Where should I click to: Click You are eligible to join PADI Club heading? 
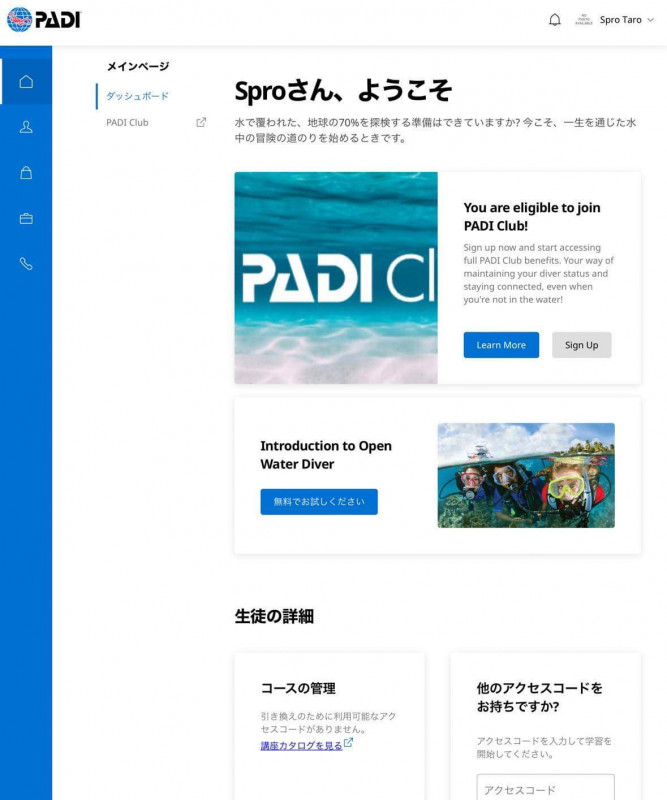(x=532, y=216)
